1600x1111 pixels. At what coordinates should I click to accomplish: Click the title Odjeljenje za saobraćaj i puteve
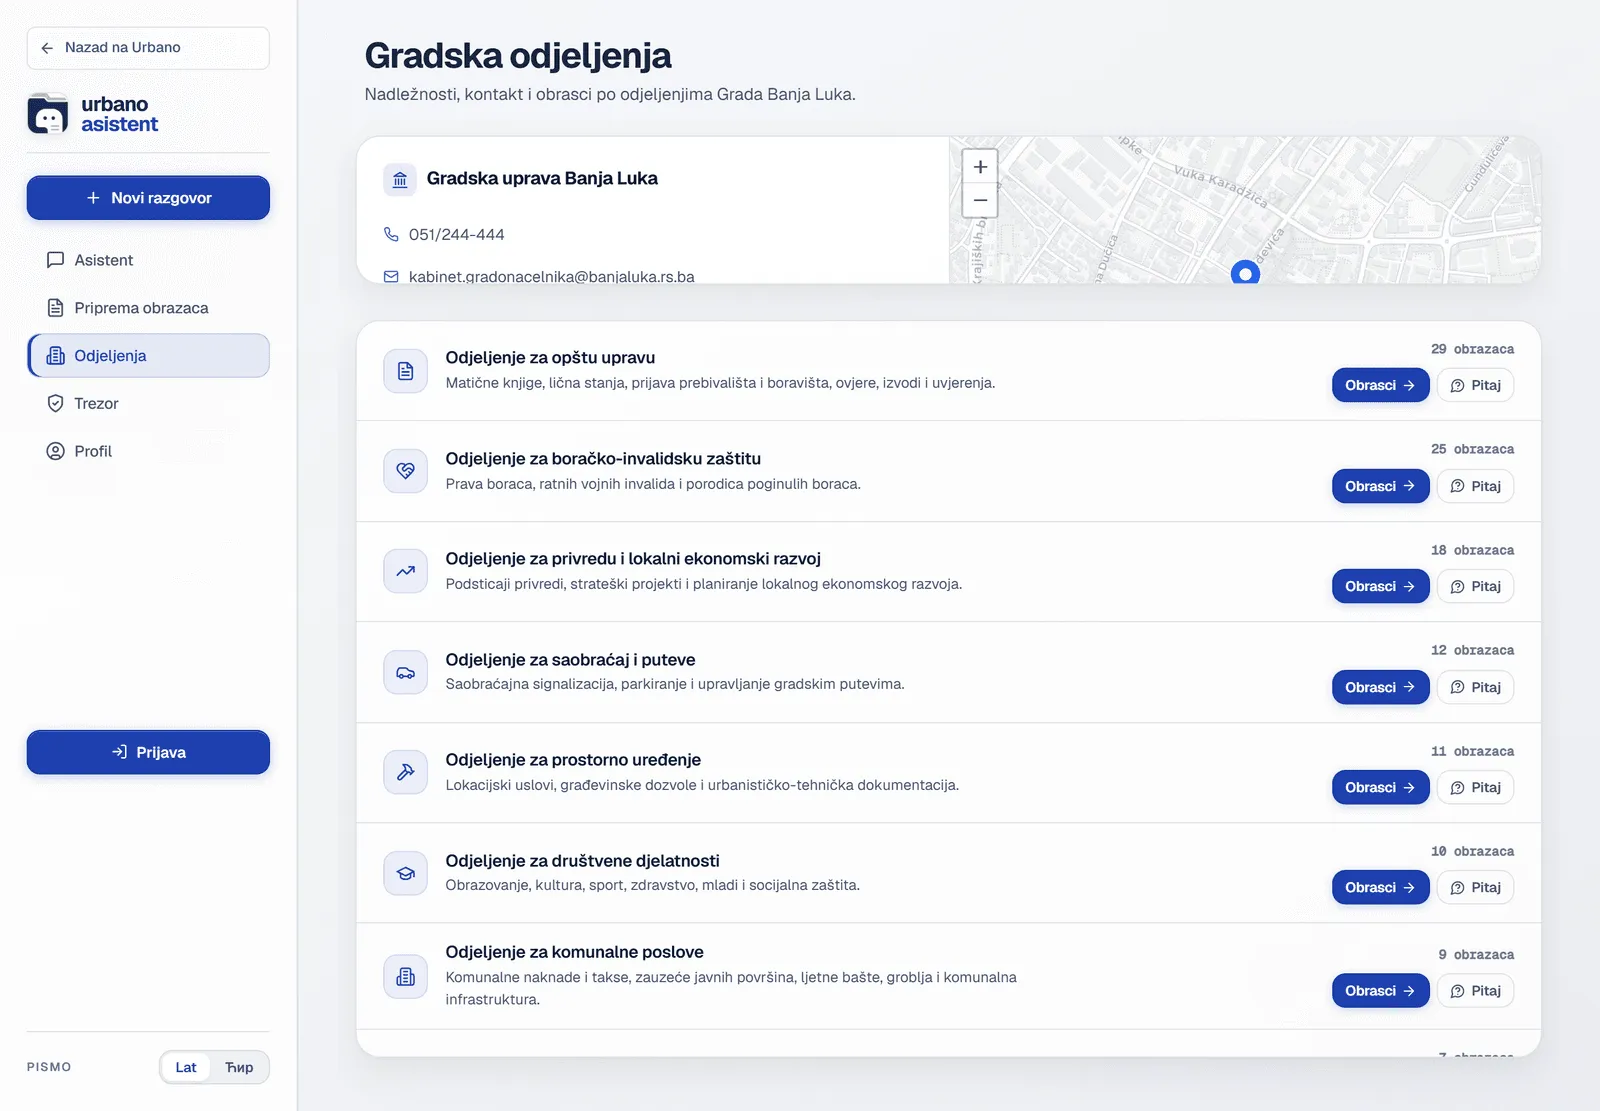click(x=570, y=660)
